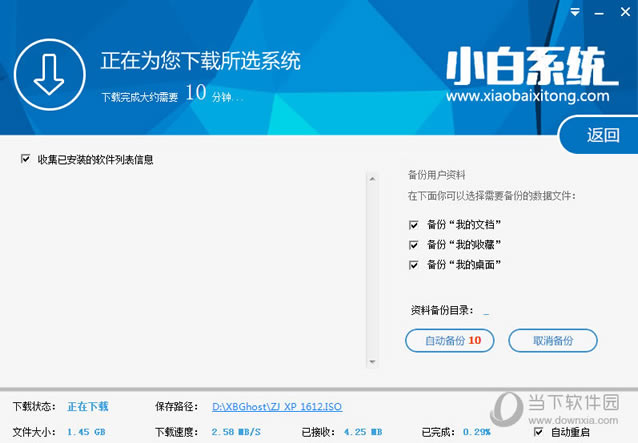This screenshot has height=443, width=638.
Task: Click the 自动备份 button
Action: click(x=450, y=341)
